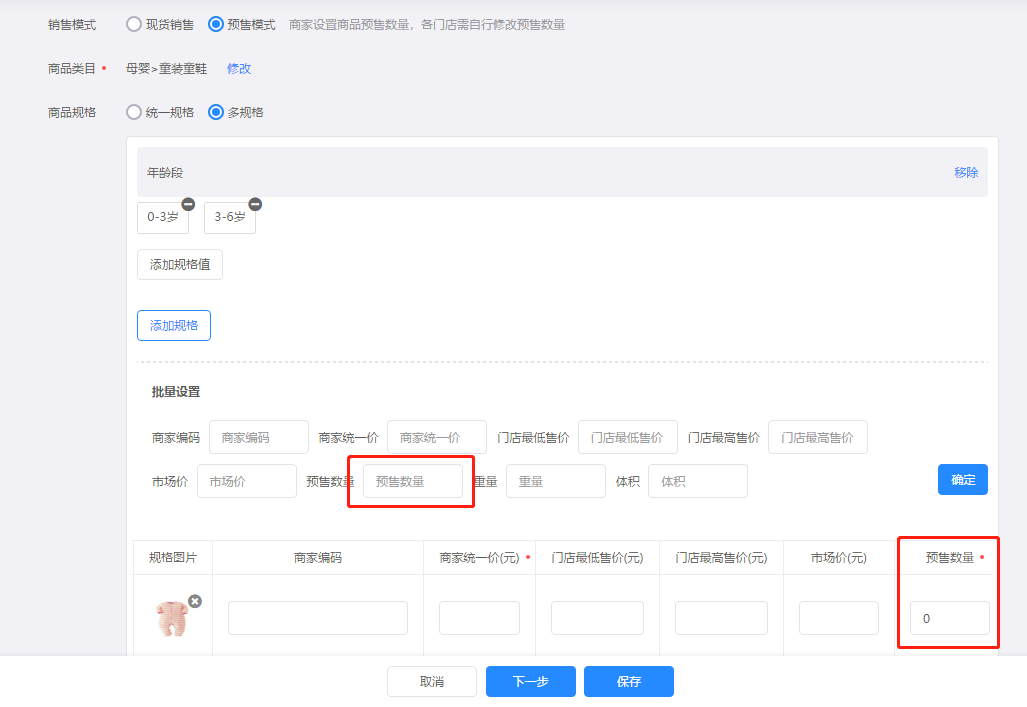Image resolution: width=1027 pixels, height=707 pixels.
Task: Click the 添加规格值 button
Action: click(180, 265)
